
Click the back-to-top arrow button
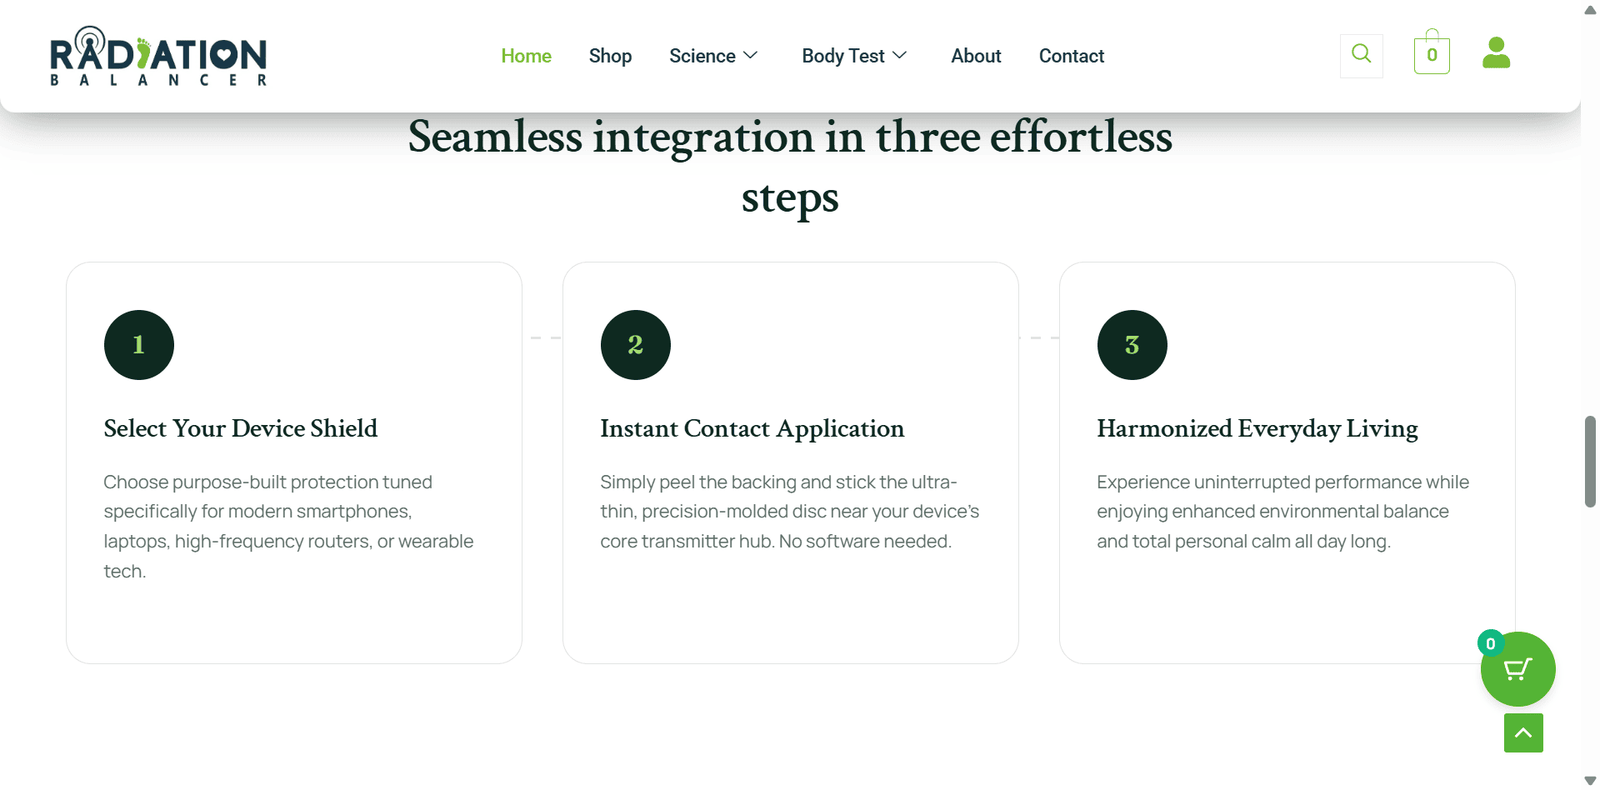(1523, 733)
